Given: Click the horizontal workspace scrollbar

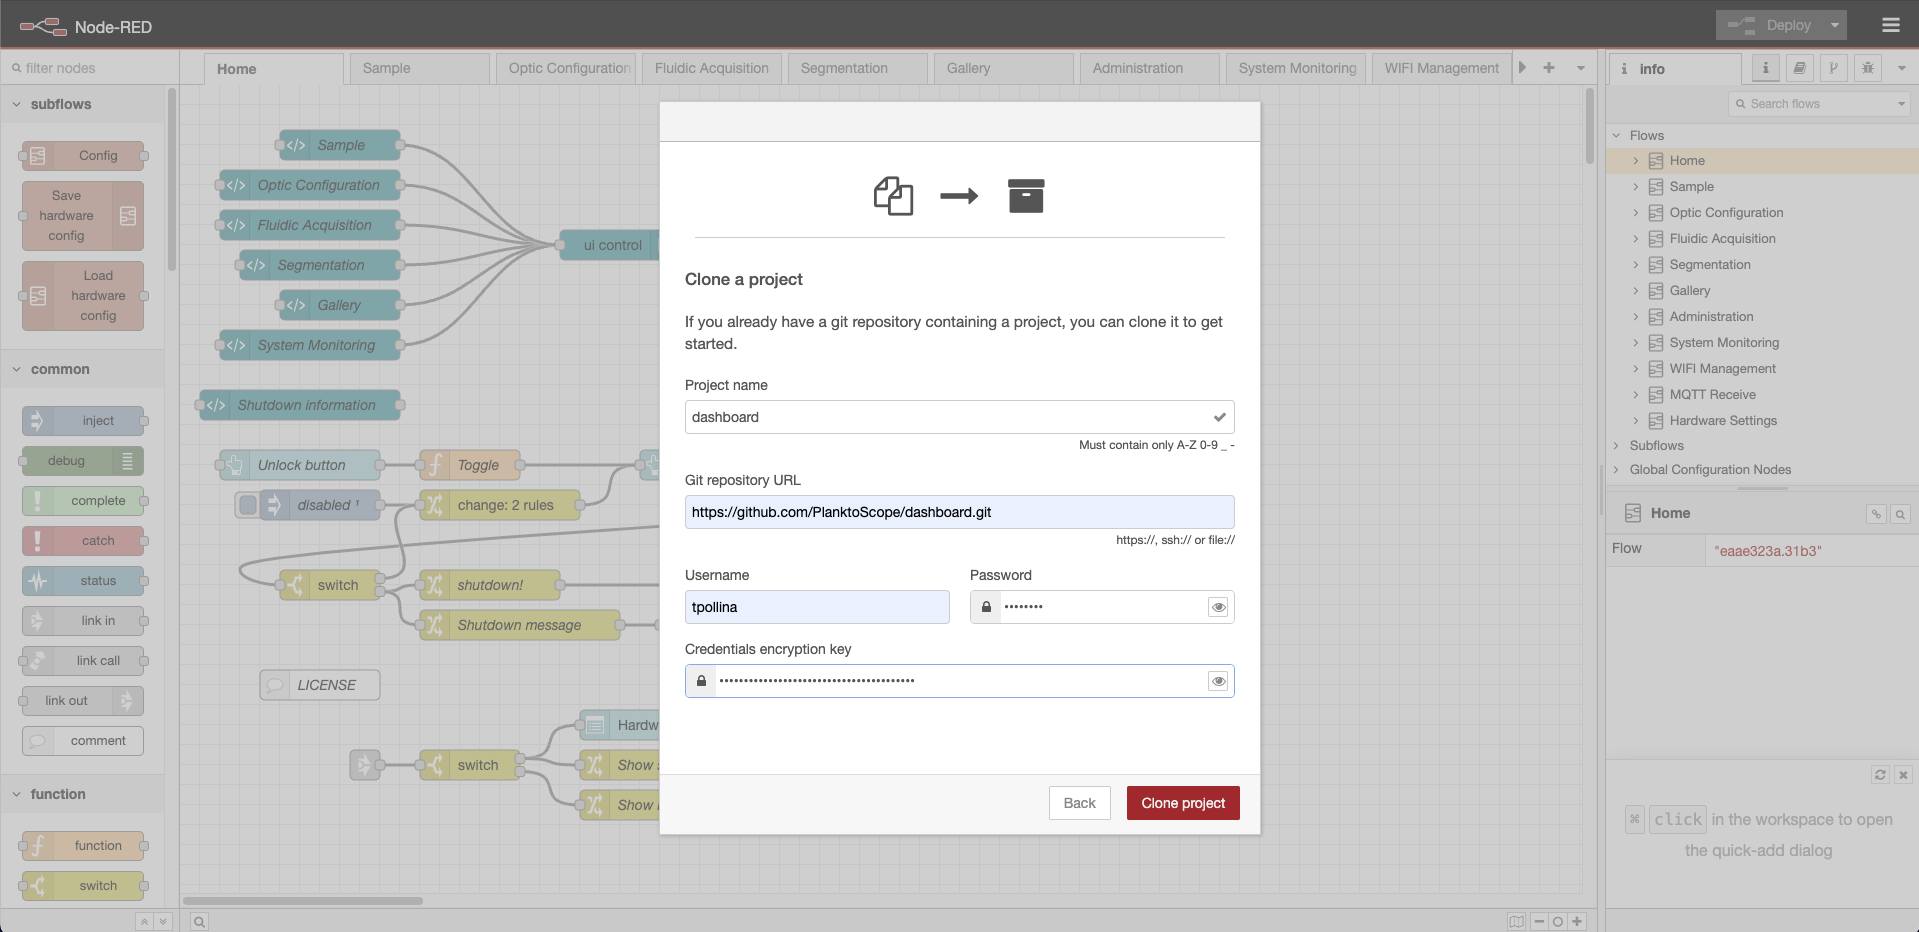Looking at the screenshot, I should coord(302,901).
